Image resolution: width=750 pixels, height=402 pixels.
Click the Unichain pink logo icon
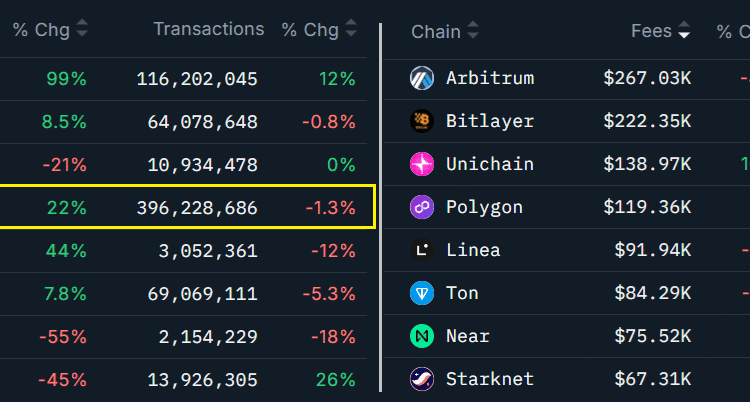422,164
